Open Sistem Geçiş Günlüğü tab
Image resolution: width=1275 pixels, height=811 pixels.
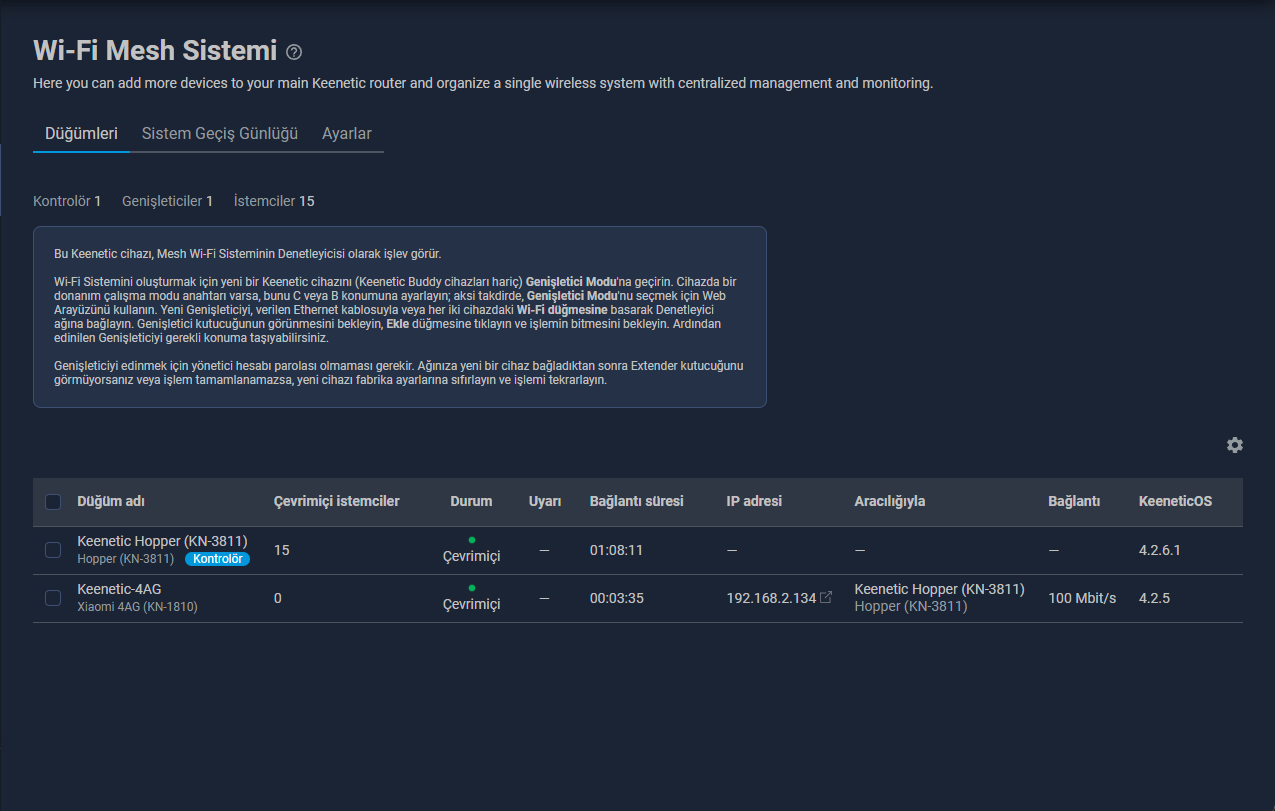point(220,133)
